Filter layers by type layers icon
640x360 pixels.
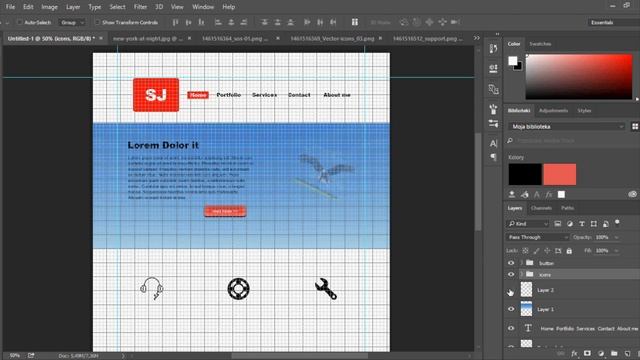point(582,224)
